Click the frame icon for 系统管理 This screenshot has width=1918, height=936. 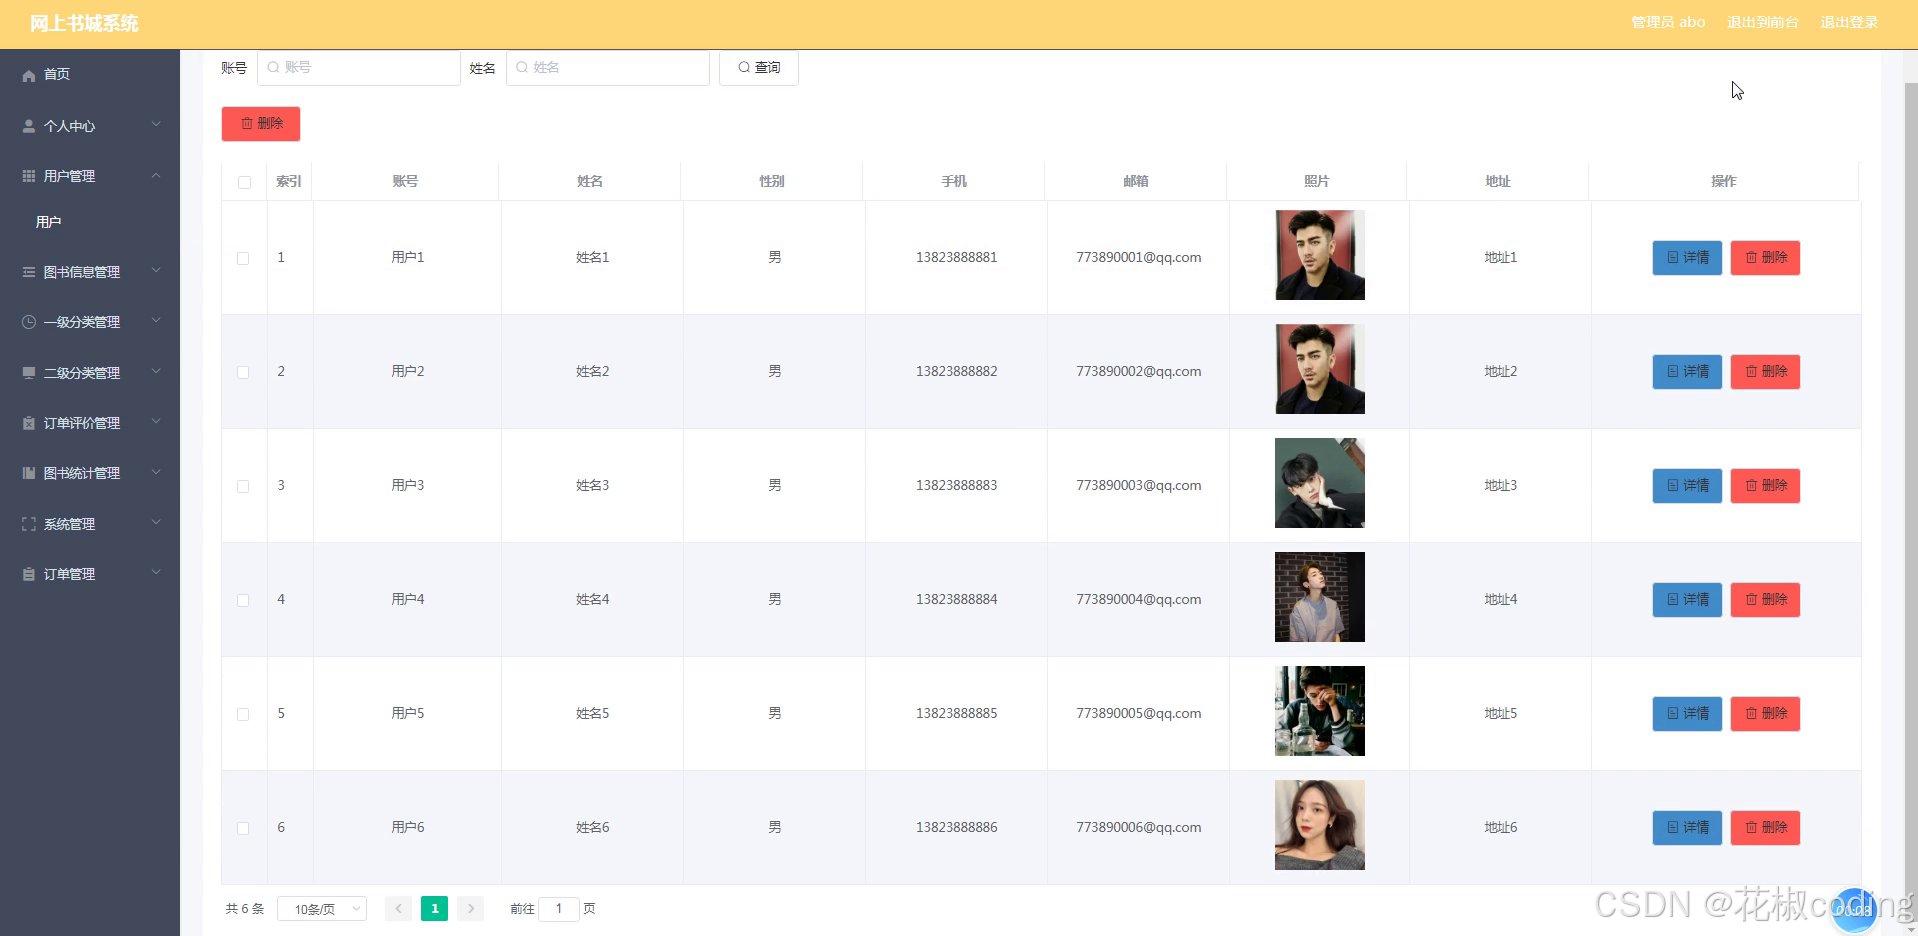click(29, 524)
